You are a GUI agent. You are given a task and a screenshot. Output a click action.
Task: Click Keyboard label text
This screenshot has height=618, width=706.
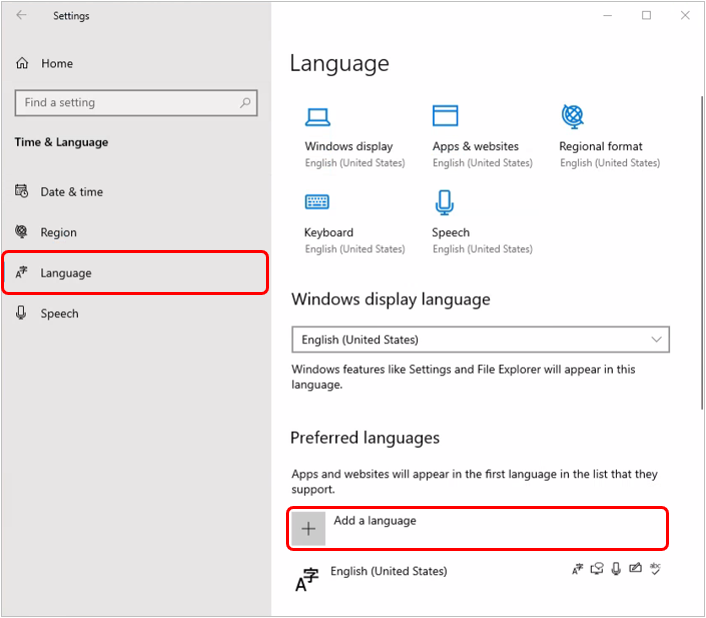(329, 232)
